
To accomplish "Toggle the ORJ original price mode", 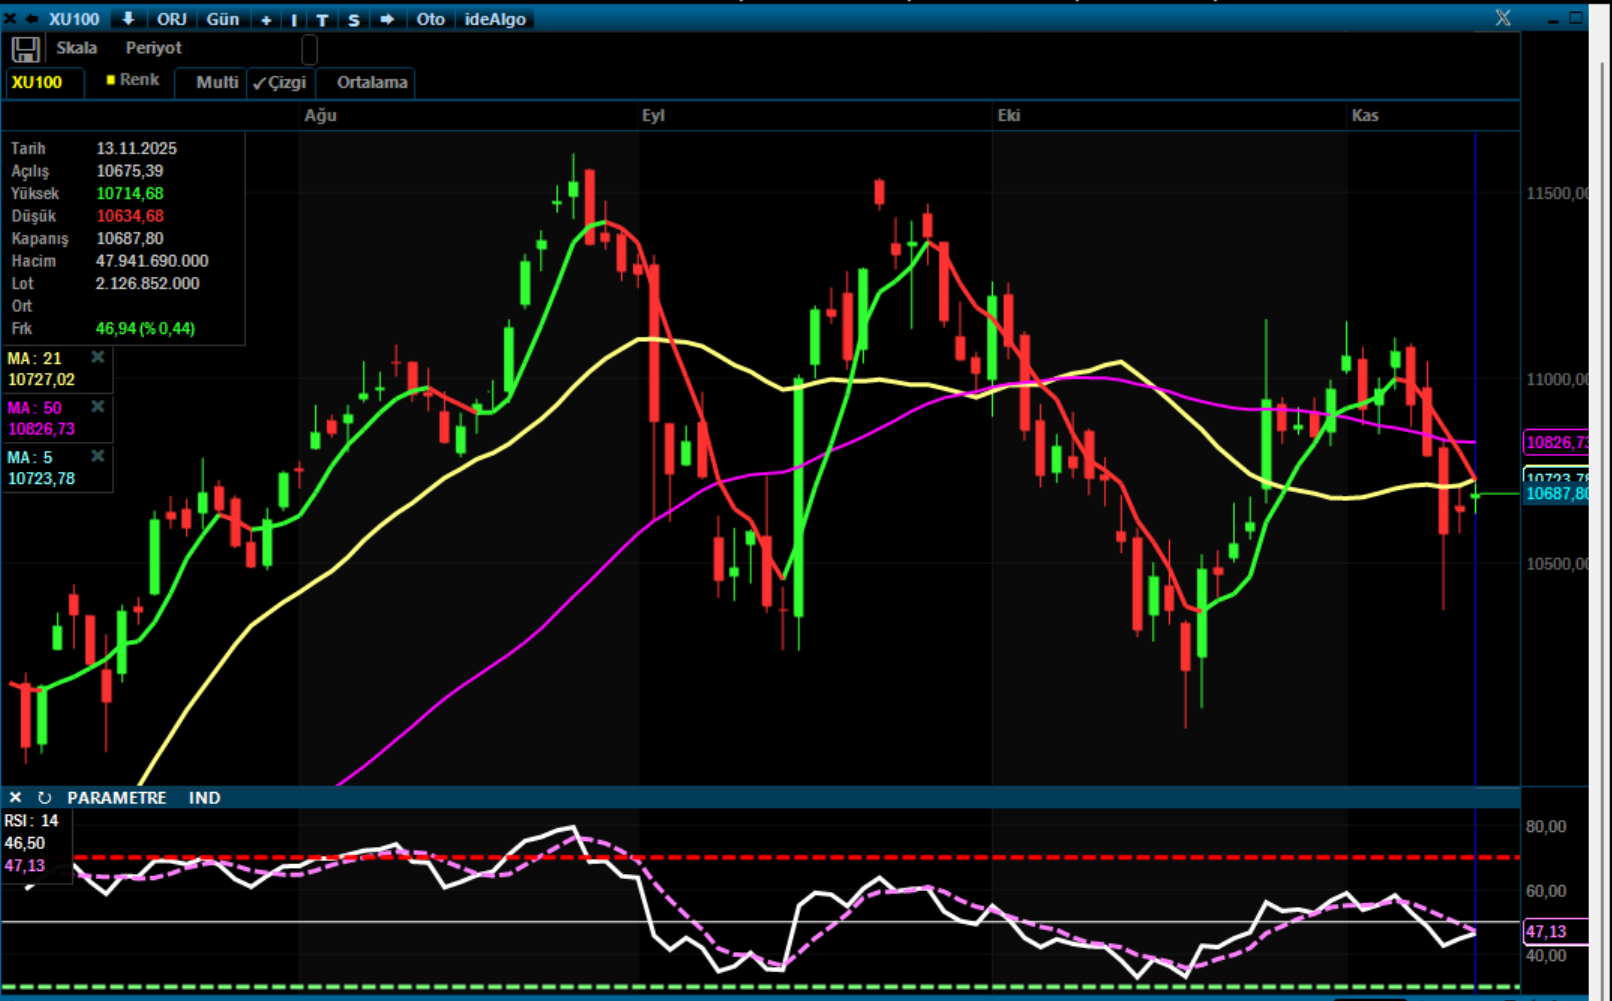I will click(x=171, y=19).
